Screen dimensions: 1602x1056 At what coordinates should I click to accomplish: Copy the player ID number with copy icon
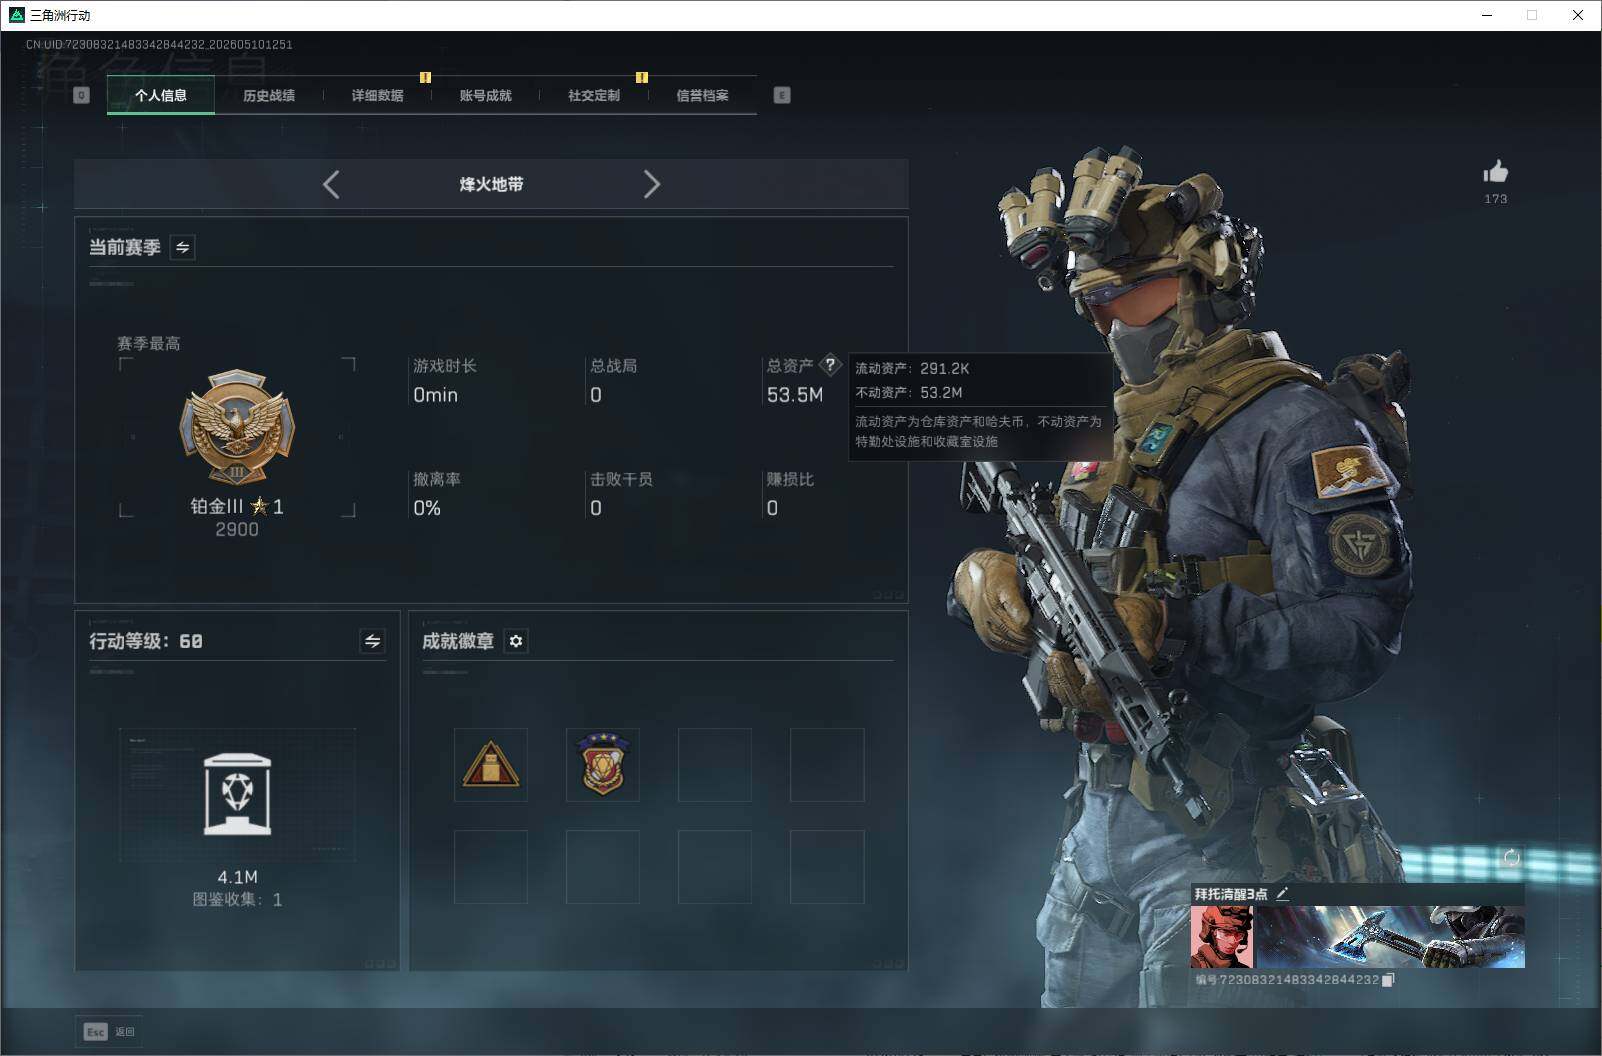pyautogui.click(x=1388, y=980)
